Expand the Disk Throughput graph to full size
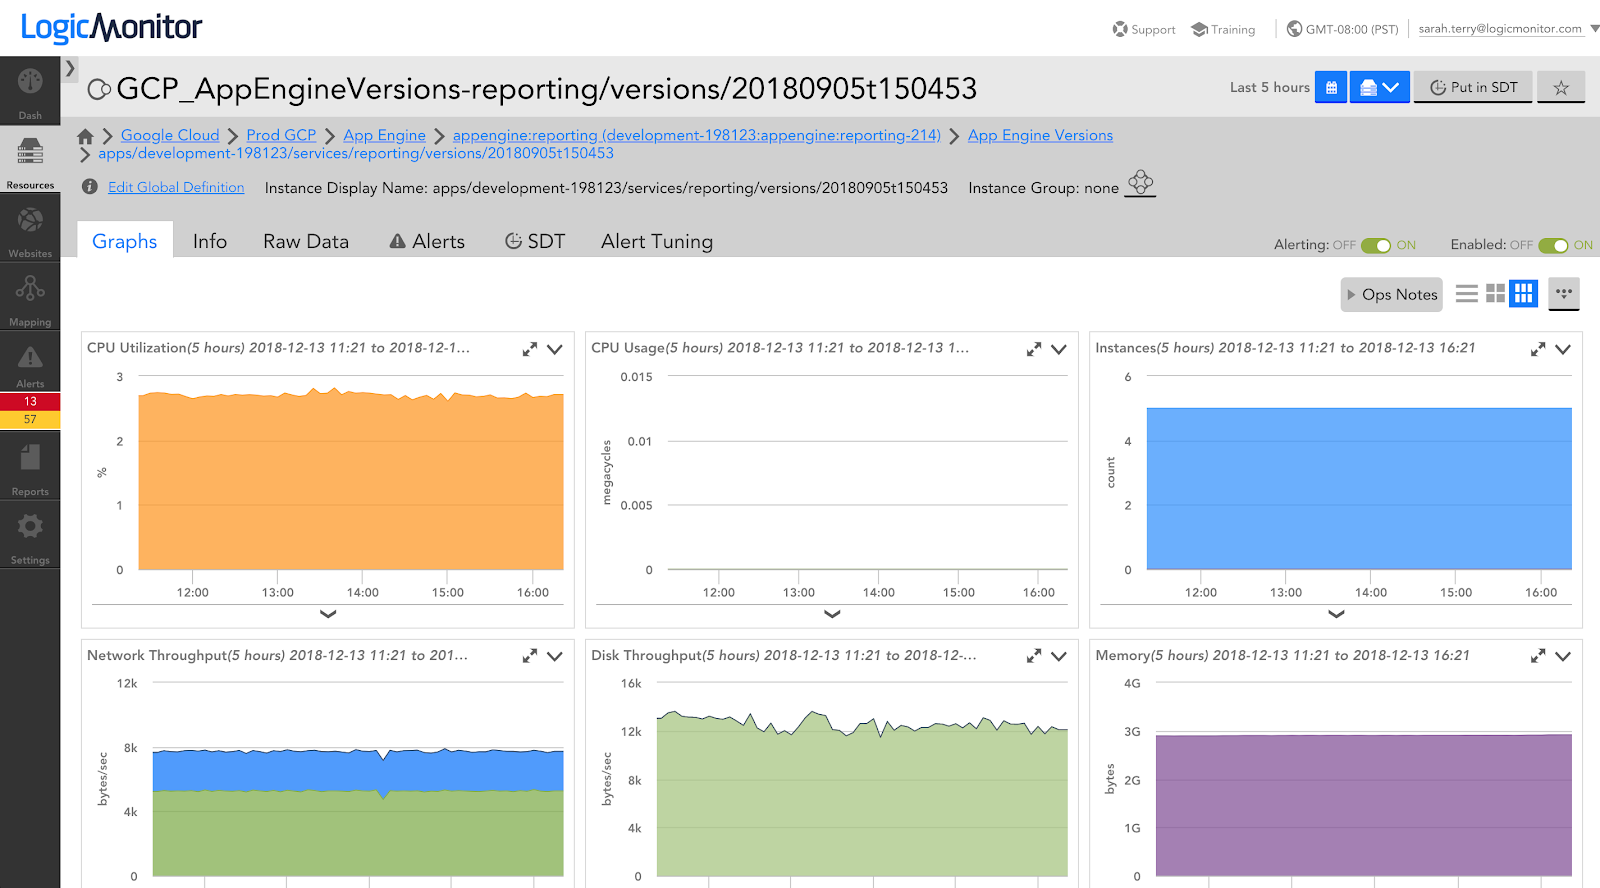Screen dimensions: 1600x888 [x=1034, y=656]
